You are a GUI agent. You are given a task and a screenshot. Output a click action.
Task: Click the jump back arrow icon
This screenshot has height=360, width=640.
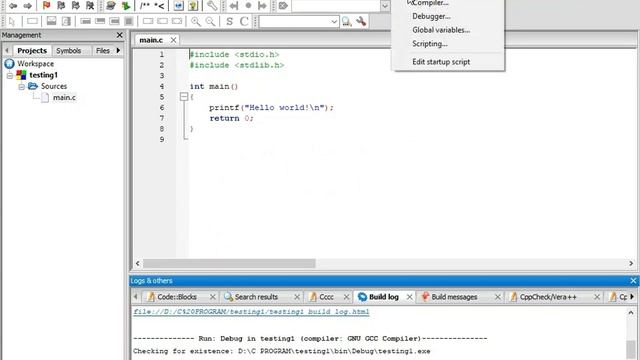tap(13, 6)
